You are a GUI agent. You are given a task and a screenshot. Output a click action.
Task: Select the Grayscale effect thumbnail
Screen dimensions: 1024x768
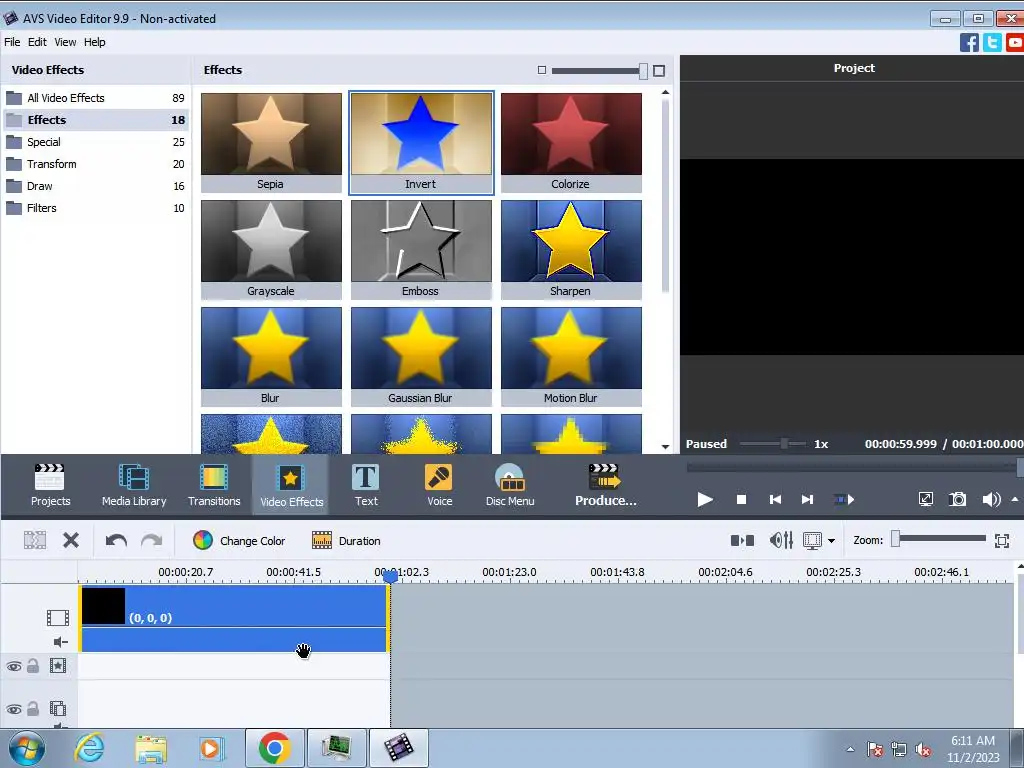(x=271, y=249)
